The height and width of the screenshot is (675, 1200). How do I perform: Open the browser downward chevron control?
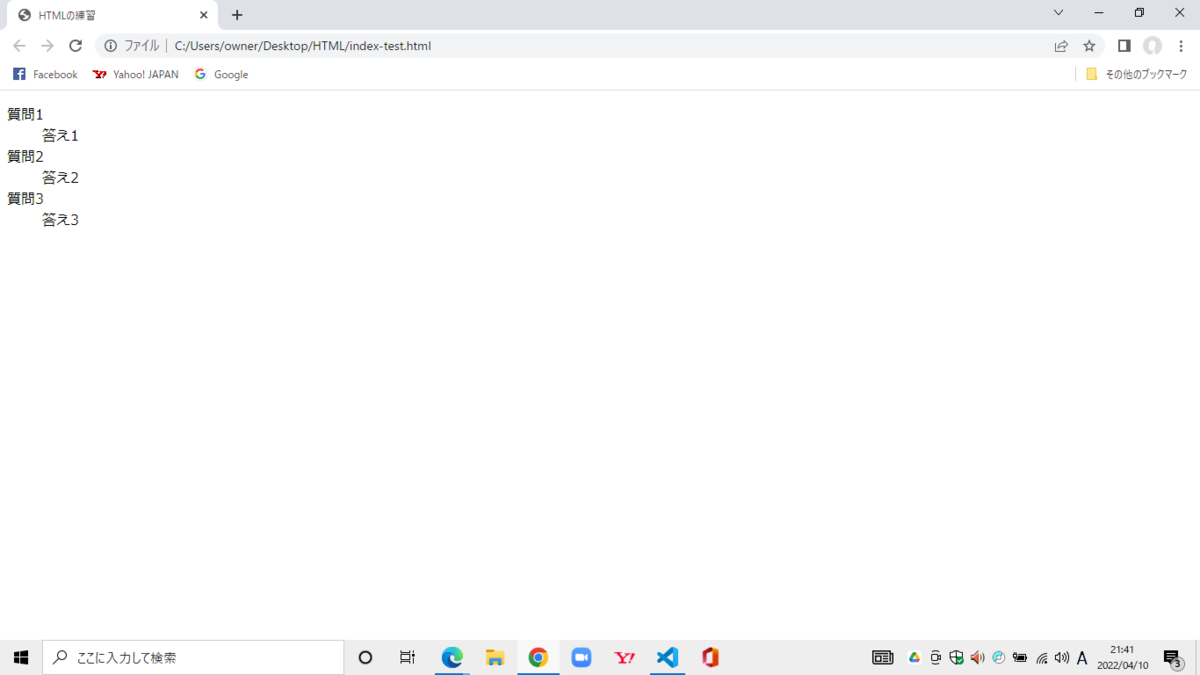(x=1058, y=15)
